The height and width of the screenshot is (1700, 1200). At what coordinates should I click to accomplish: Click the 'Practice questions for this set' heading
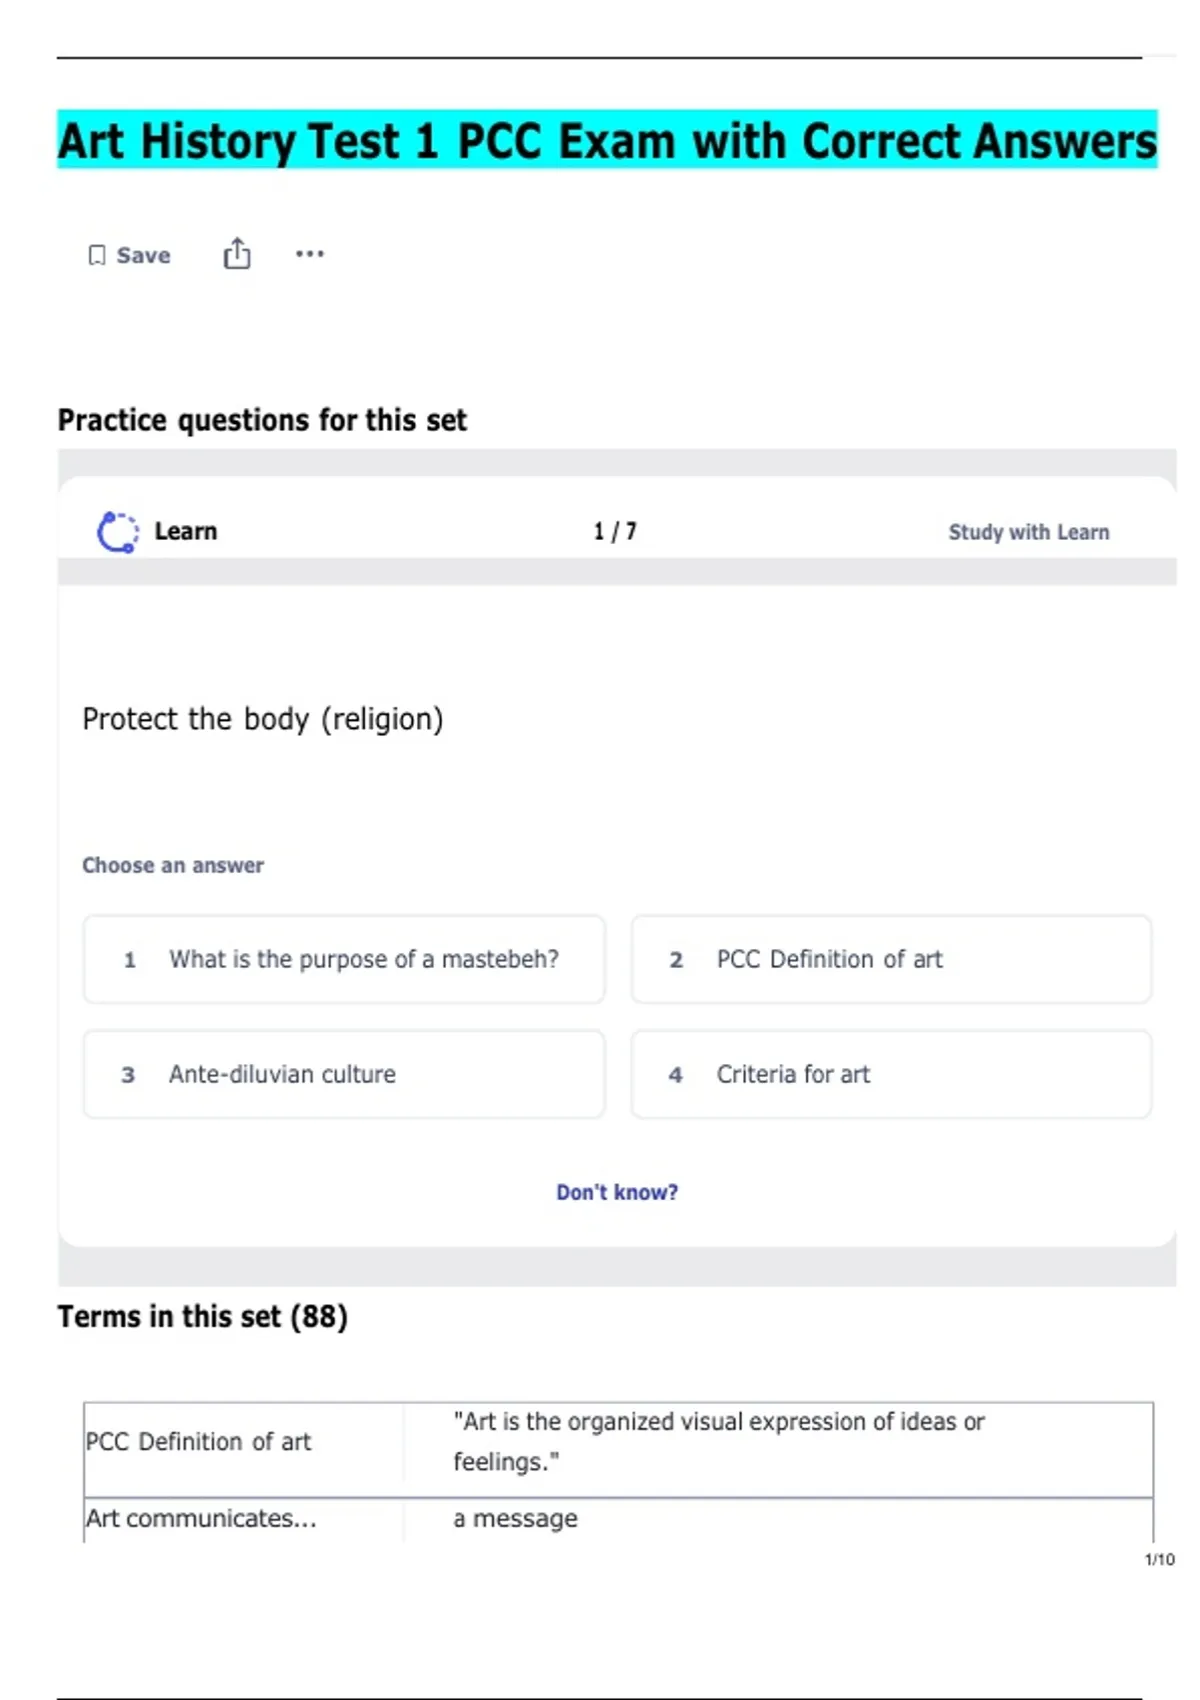[262, 421]
